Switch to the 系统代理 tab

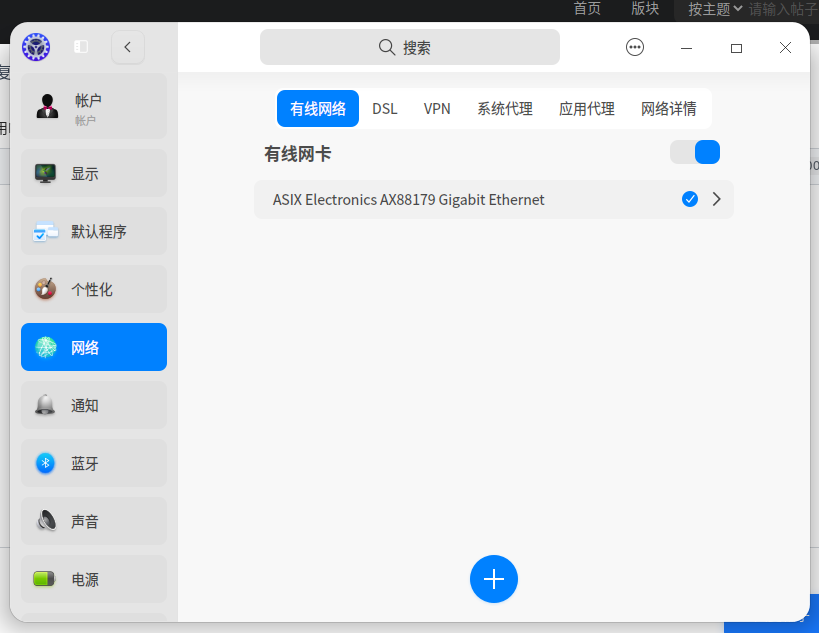click(505, 109)
